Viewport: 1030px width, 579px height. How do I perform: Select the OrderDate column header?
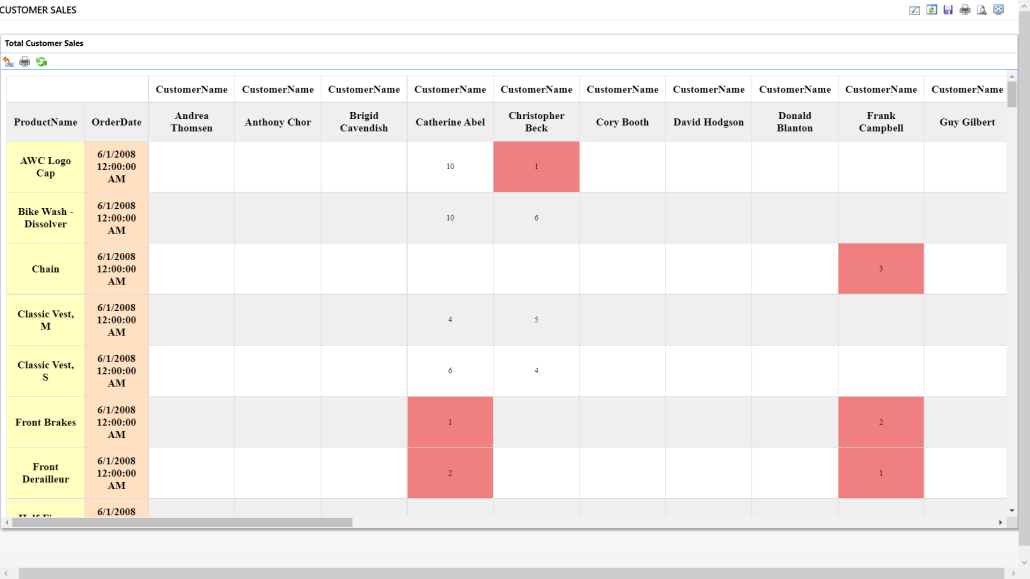click(x=116, y=122)
